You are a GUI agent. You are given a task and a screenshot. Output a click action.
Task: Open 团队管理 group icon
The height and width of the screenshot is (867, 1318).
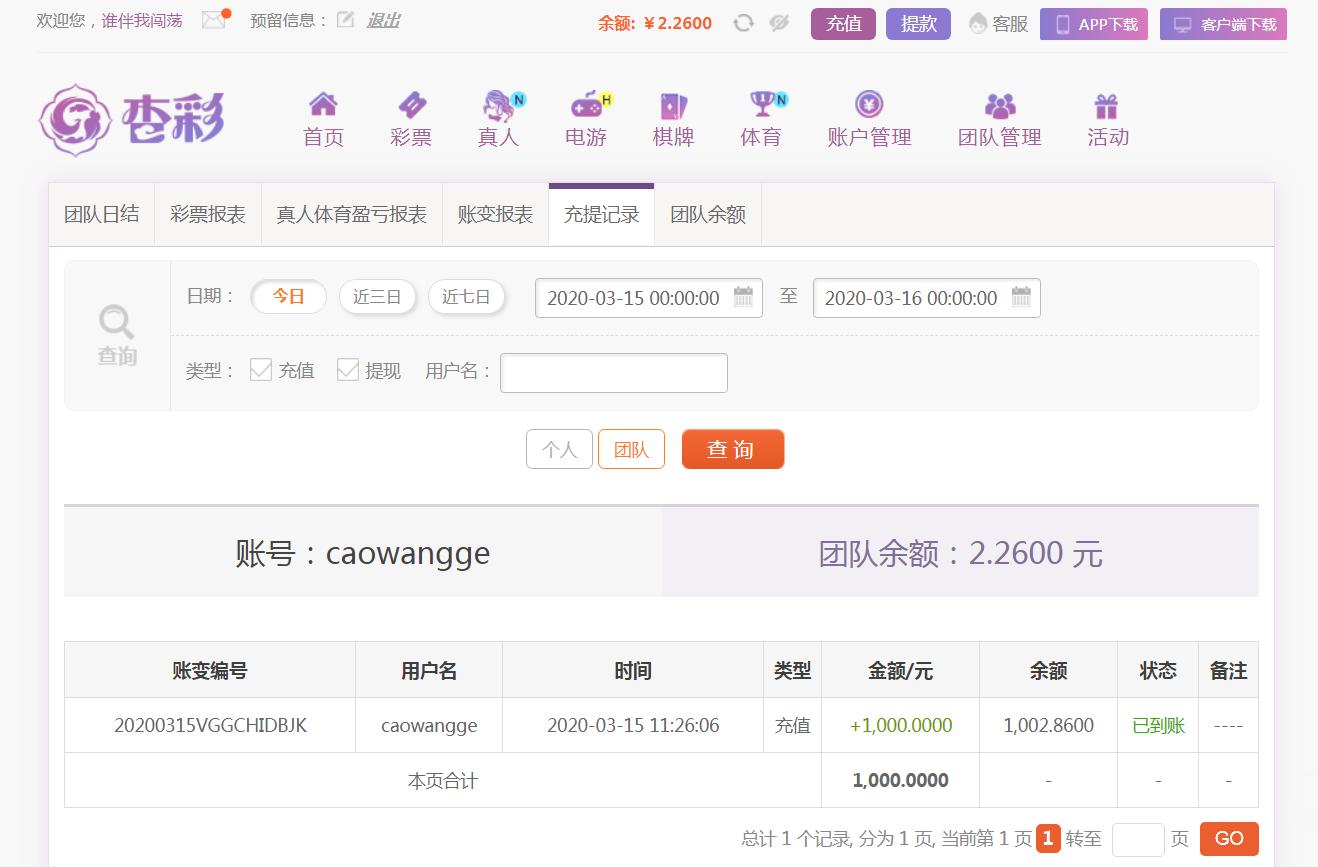pos(1000,105)
